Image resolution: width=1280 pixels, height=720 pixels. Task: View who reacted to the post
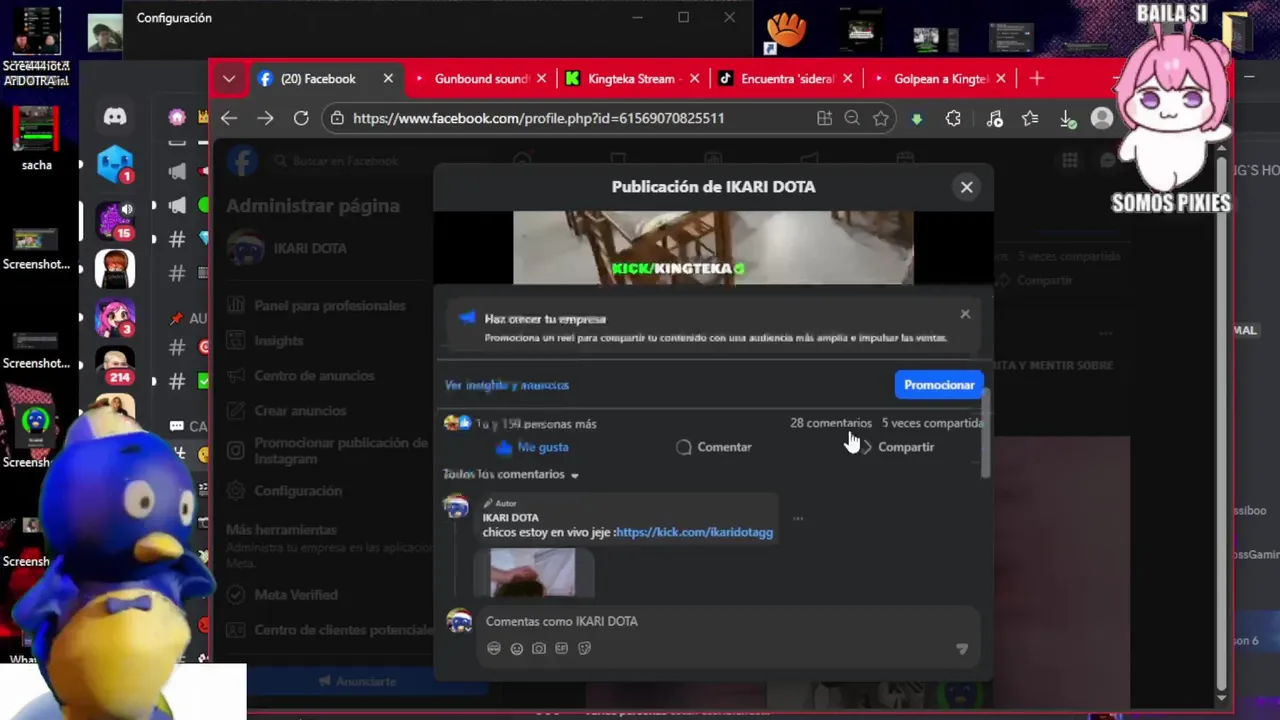pos(520,424)
